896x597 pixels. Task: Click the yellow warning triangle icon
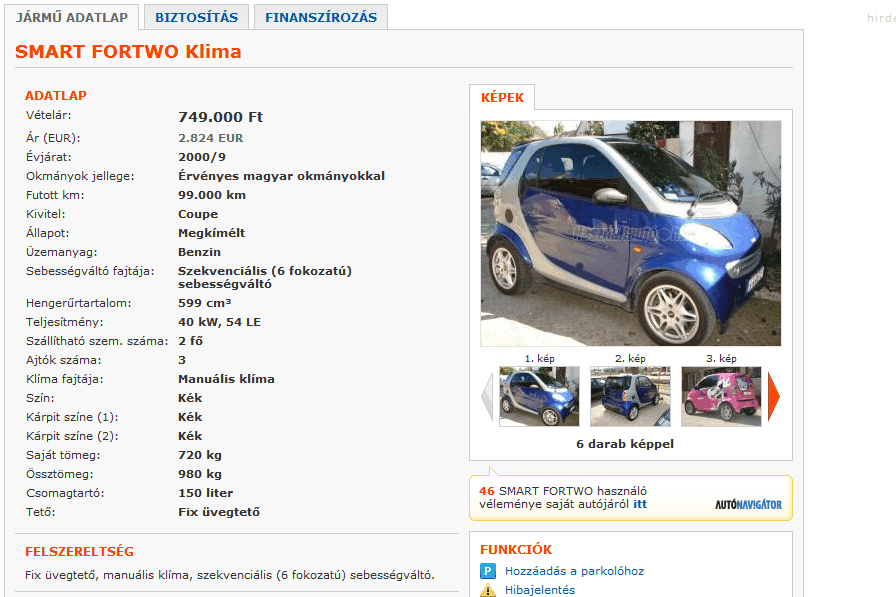pyautogui.click(x=487, y=590)
